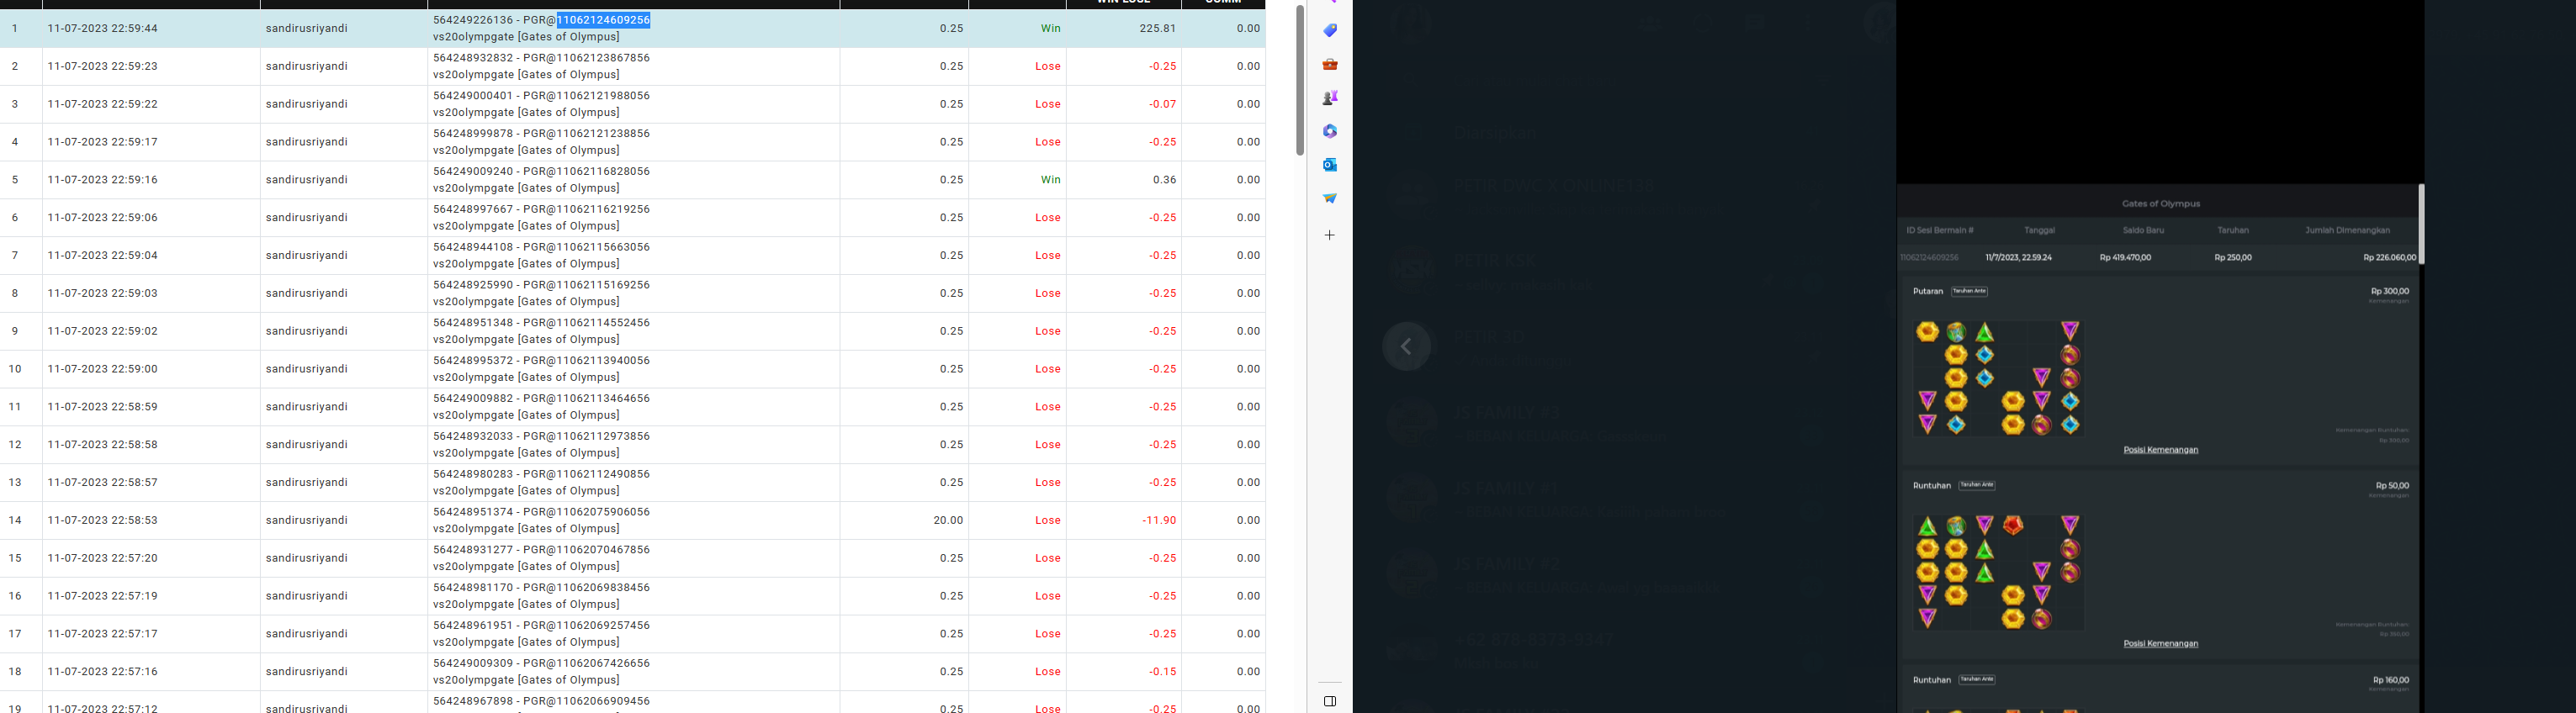This screenshot has width=2576, height=713.
Task: Click timestamp 11-07-2023 22:59:02
Action: click(x=102, y=331)
